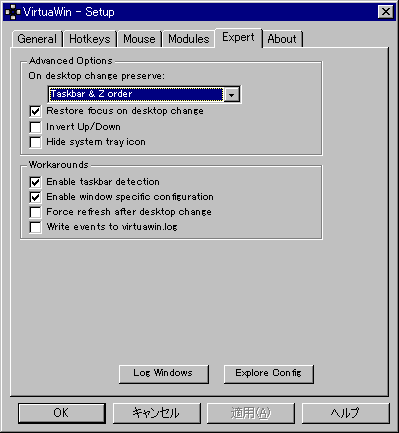Viewport: 399px width, 433px height.
Task: Enable Force refresh after desktop change
Action: tap(35, 212)
